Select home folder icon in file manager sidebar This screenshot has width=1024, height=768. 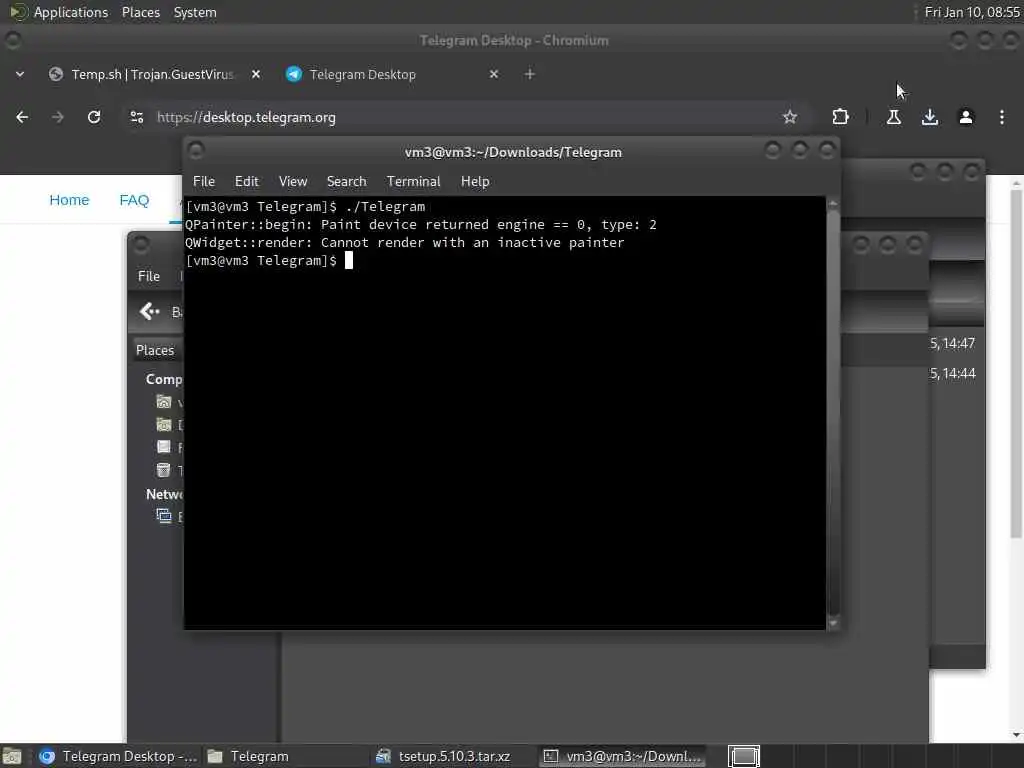point(164,402)
